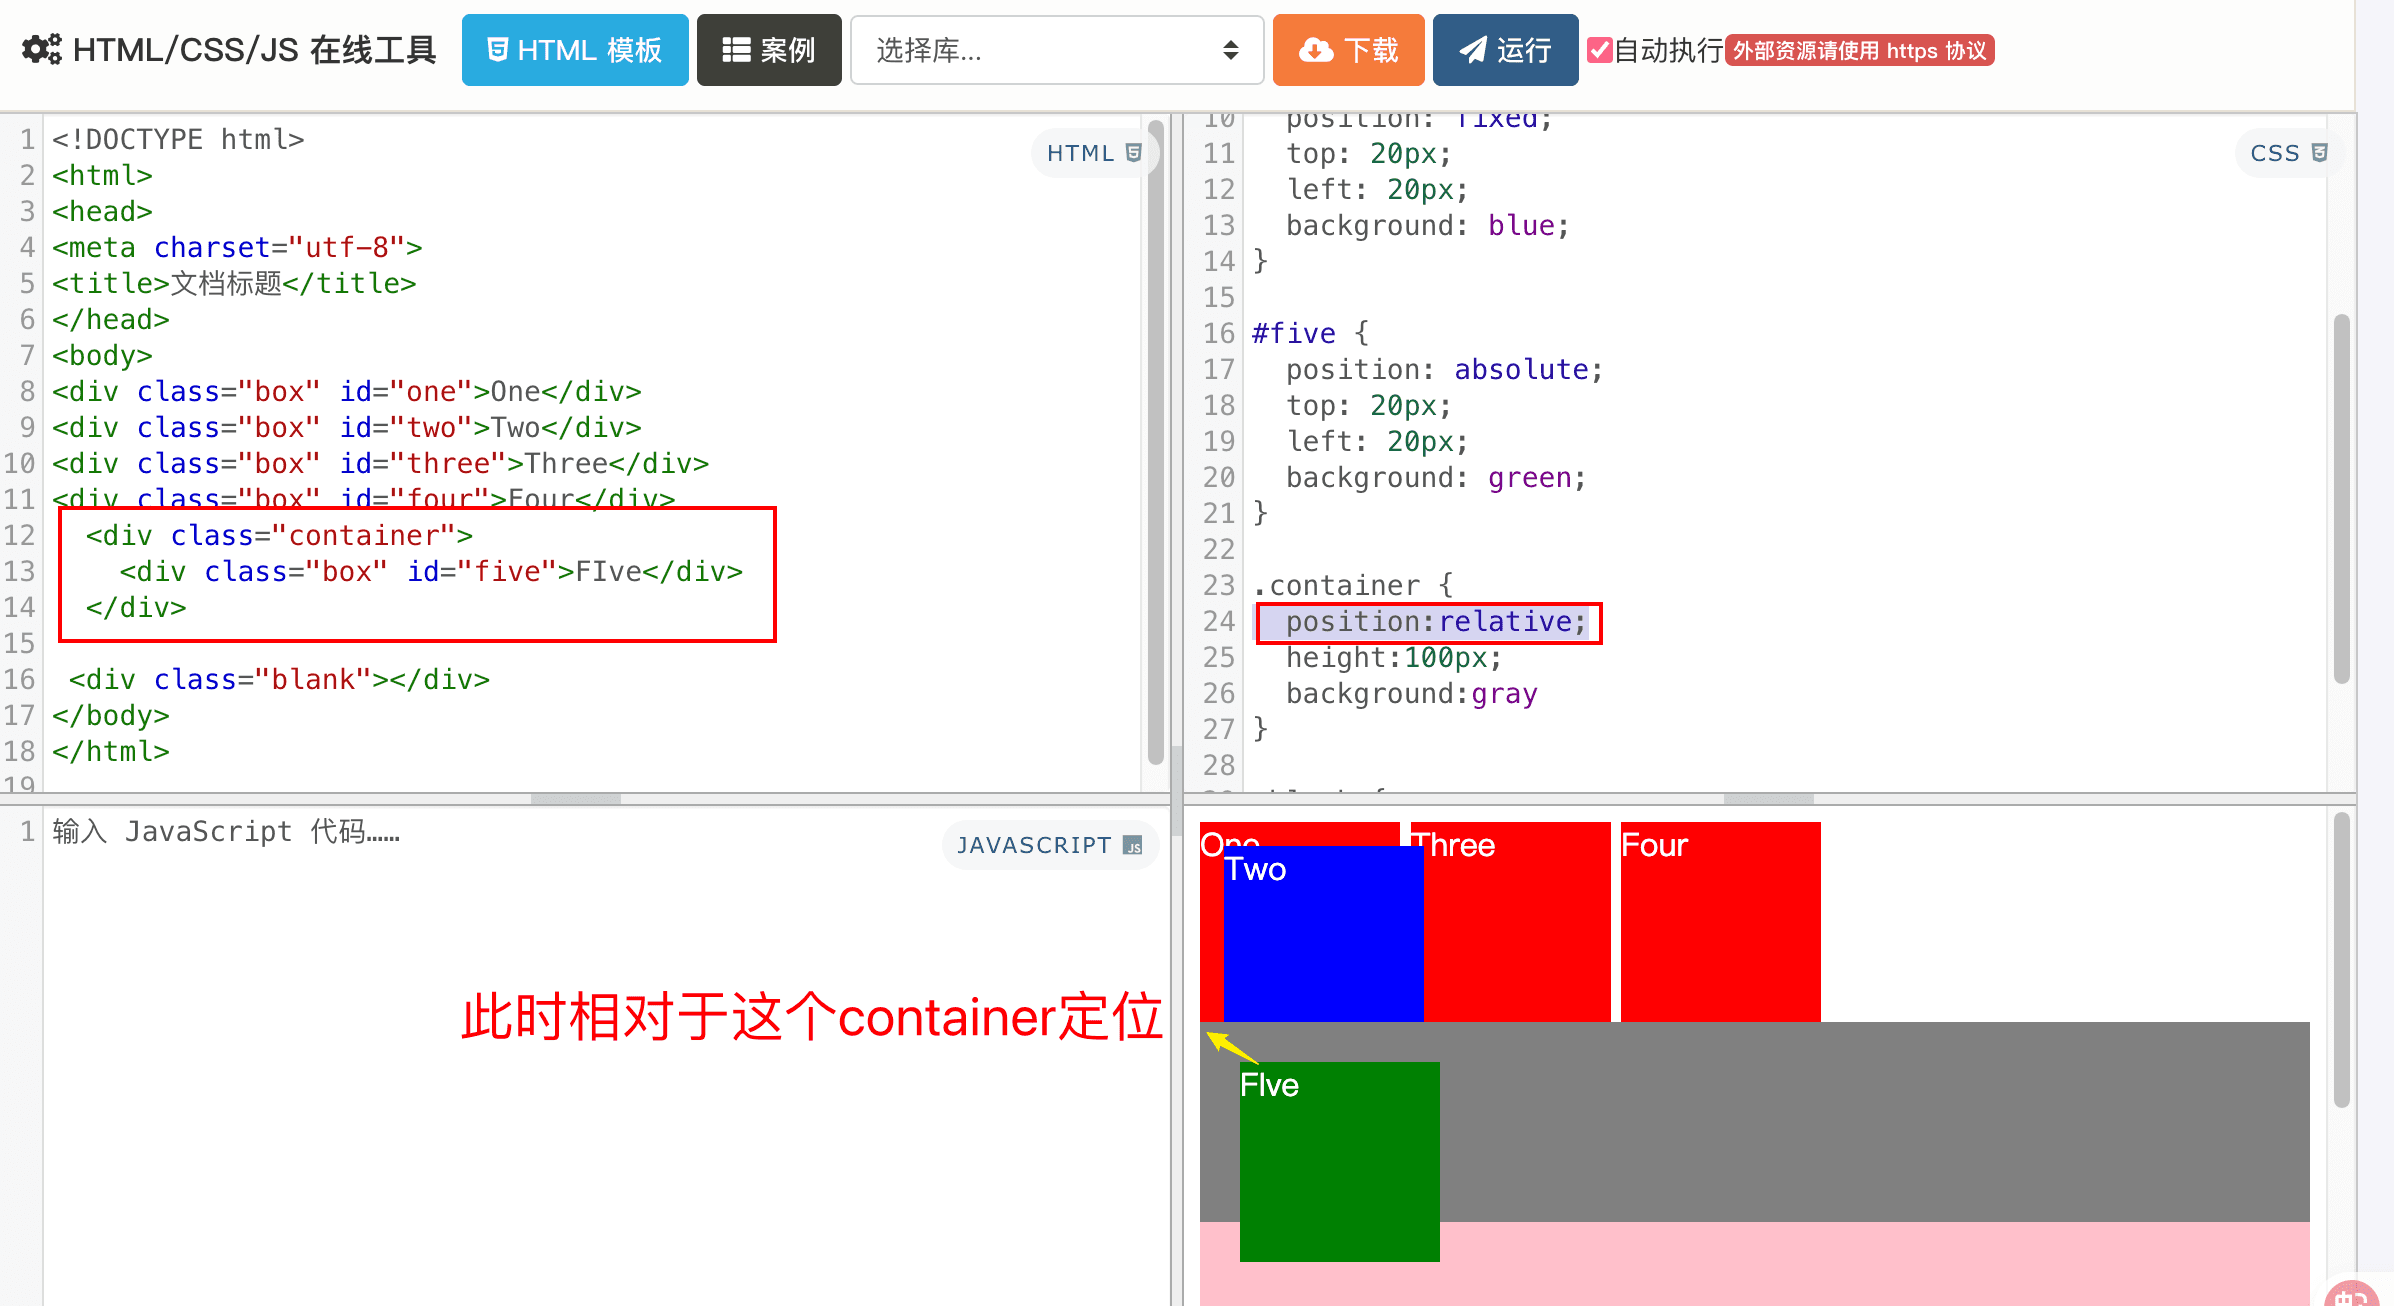Image resolution: width=2394 pixels, height=1306 pixels.
Task: Click the up-down arrows of library selector
Action: [x=1231, y=50]
